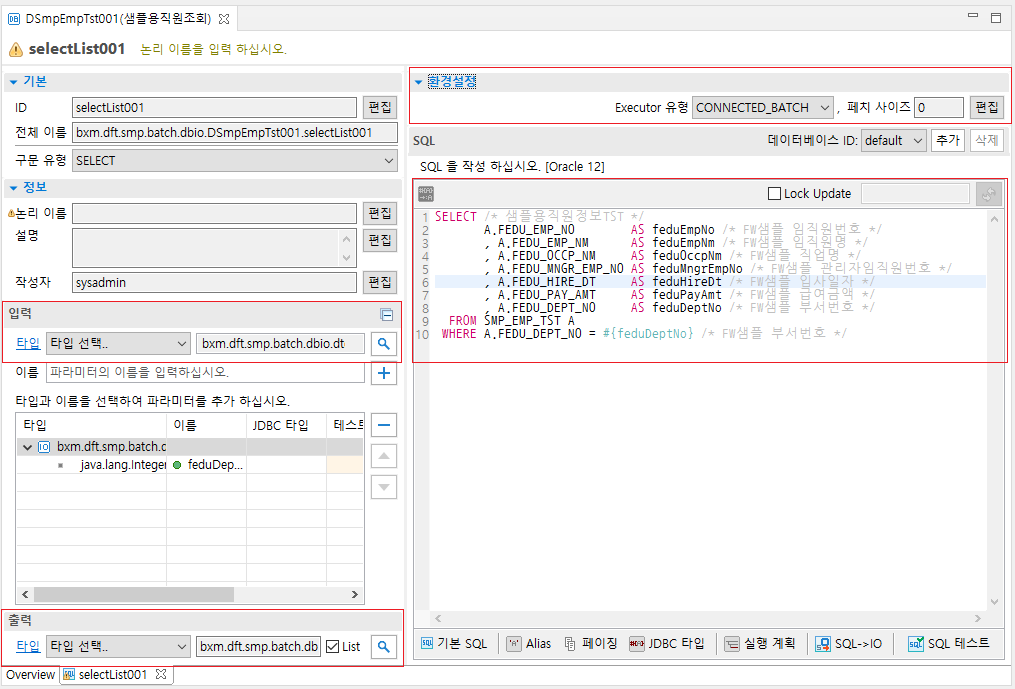The height and width of the screenshot is (689, 1015).
Task: Open the 데이터베이스 ID dropdown
Action: [x=893, y=141]
